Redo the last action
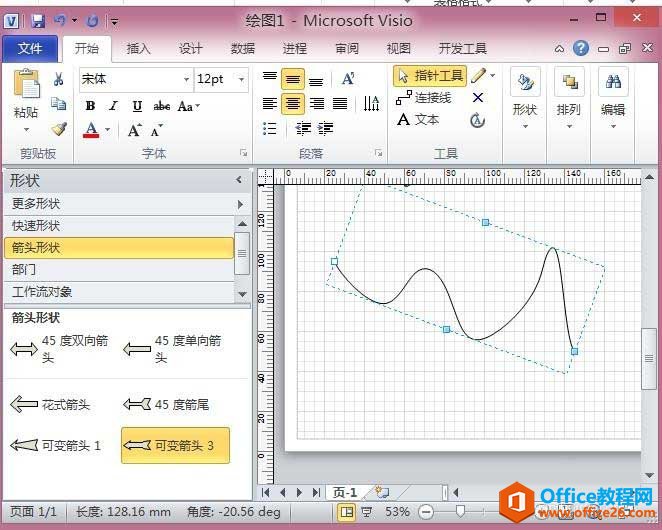This screenshot has width=662, height=530. click(92, 21)
